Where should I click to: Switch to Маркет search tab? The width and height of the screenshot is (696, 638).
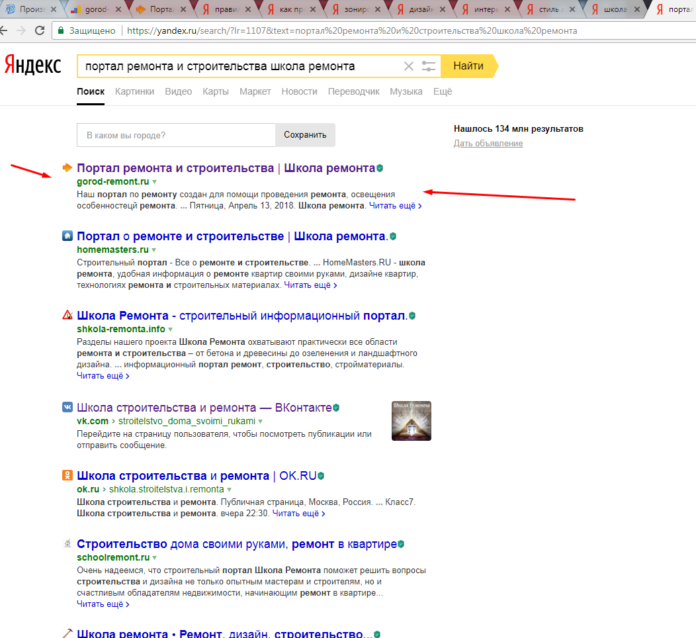255,91
